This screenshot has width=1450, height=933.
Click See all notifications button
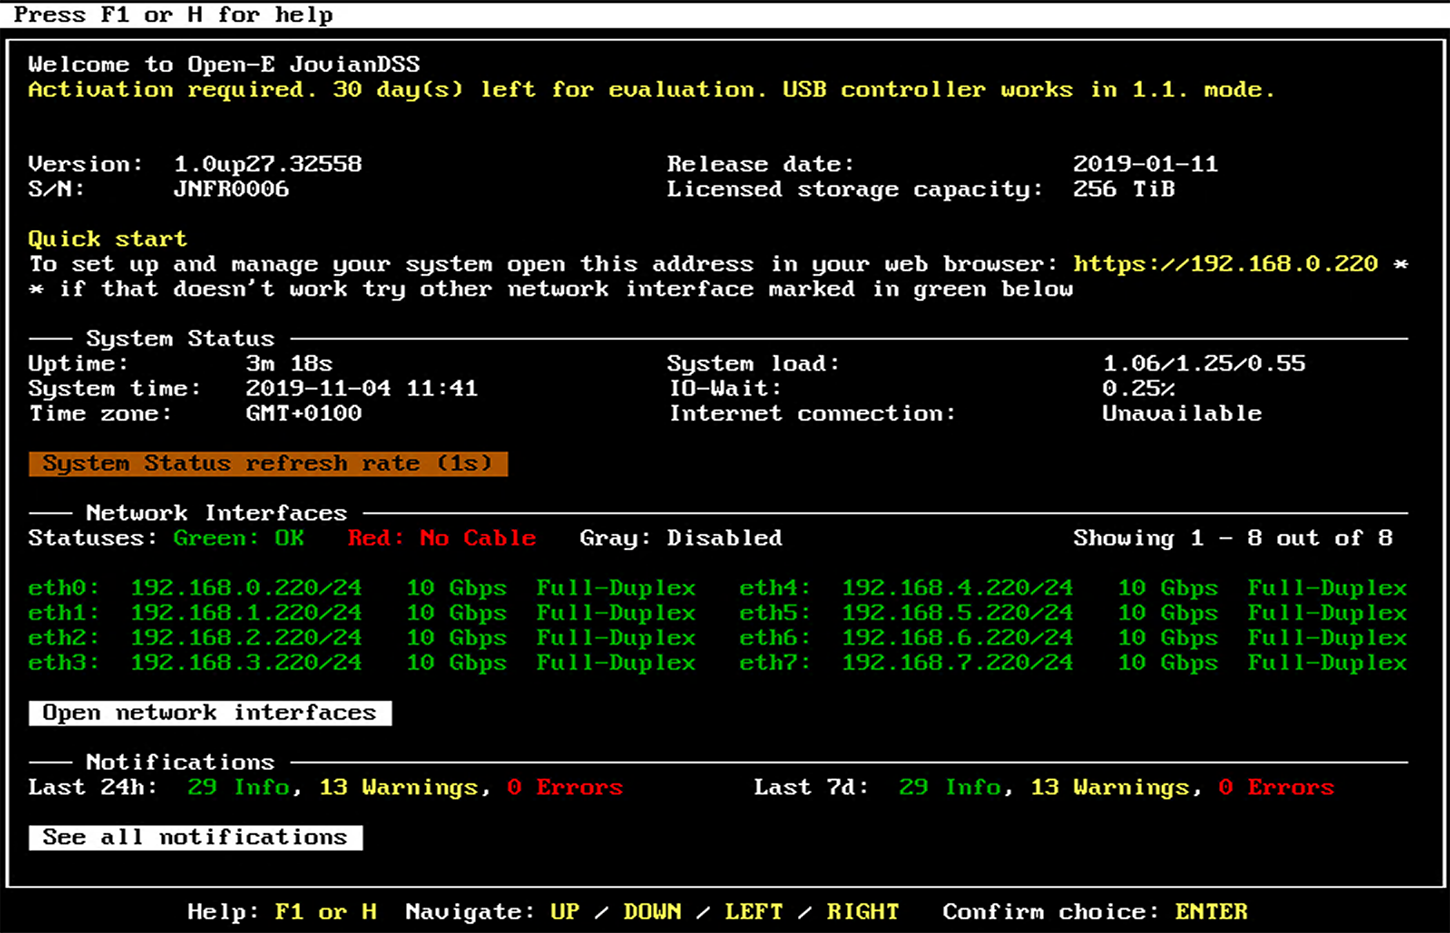tap(196, 837)
